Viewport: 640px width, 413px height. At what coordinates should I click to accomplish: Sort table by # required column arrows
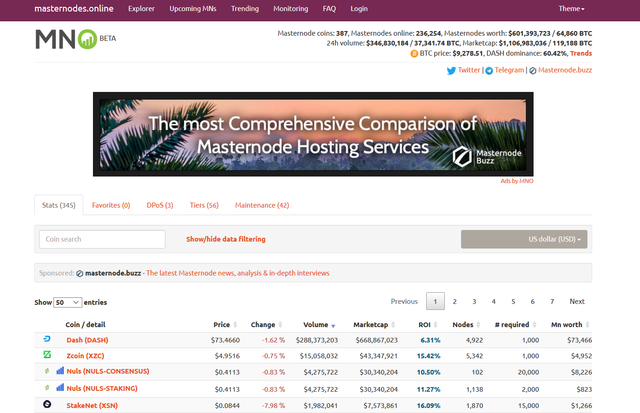pos(534,325)
